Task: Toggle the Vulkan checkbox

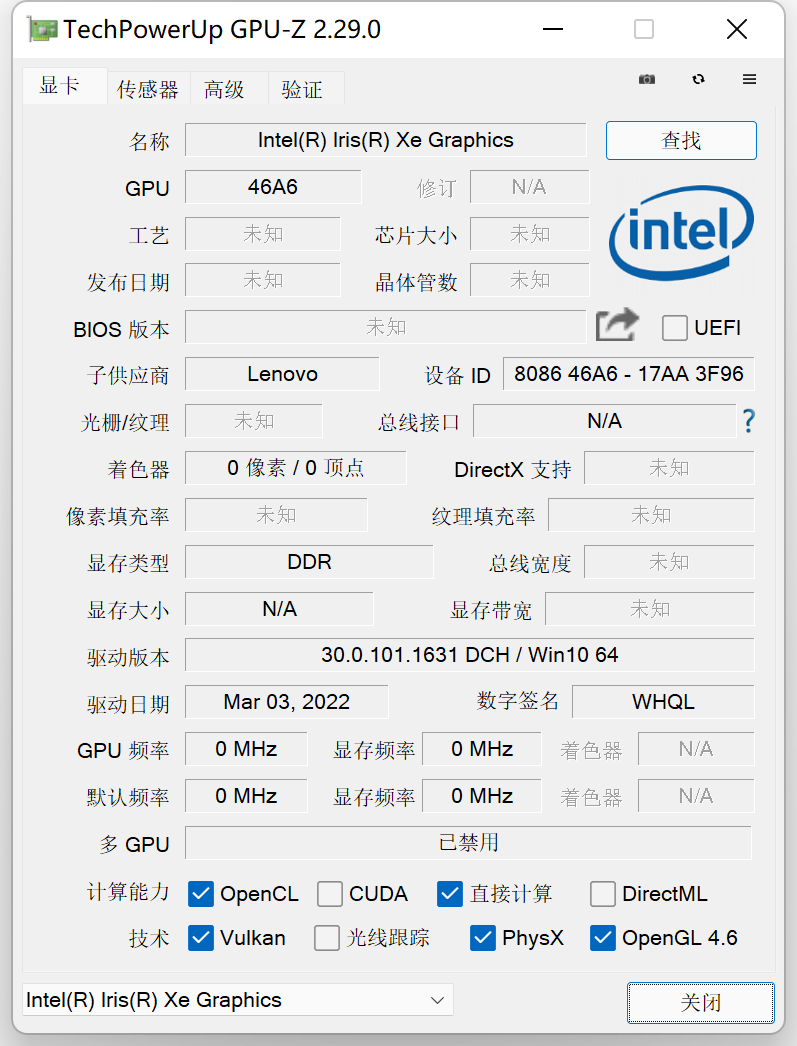Action: (x=201, y=938)
